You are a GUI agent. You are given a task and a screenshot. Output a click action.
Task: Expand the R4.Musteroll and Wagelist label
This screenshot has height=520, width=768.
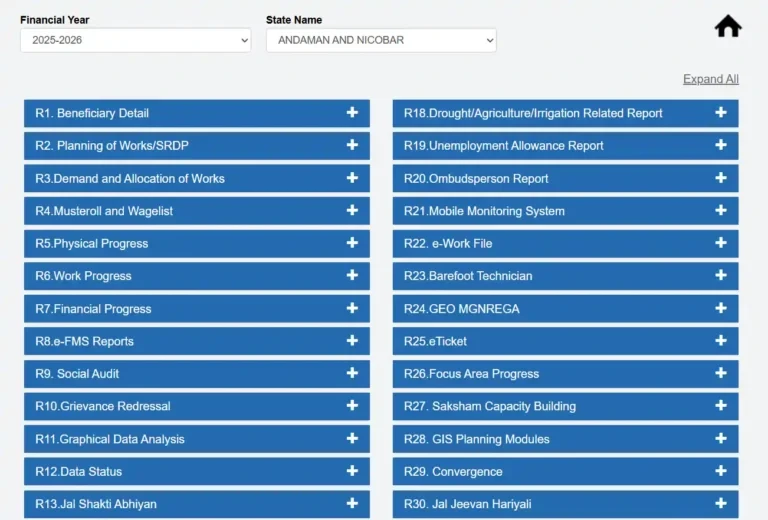(x=104, y=211)
